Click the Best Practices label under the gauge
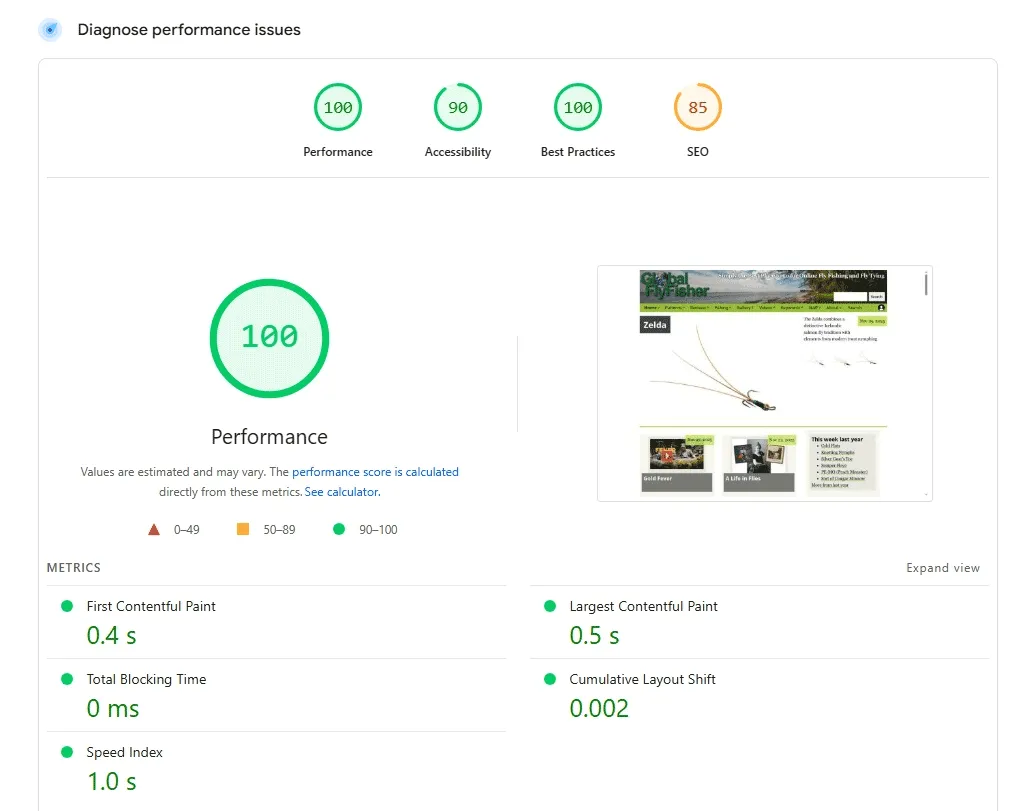The width and height of the screenshot is (1021, 811). pyautogui.click(x=578, y=152)
